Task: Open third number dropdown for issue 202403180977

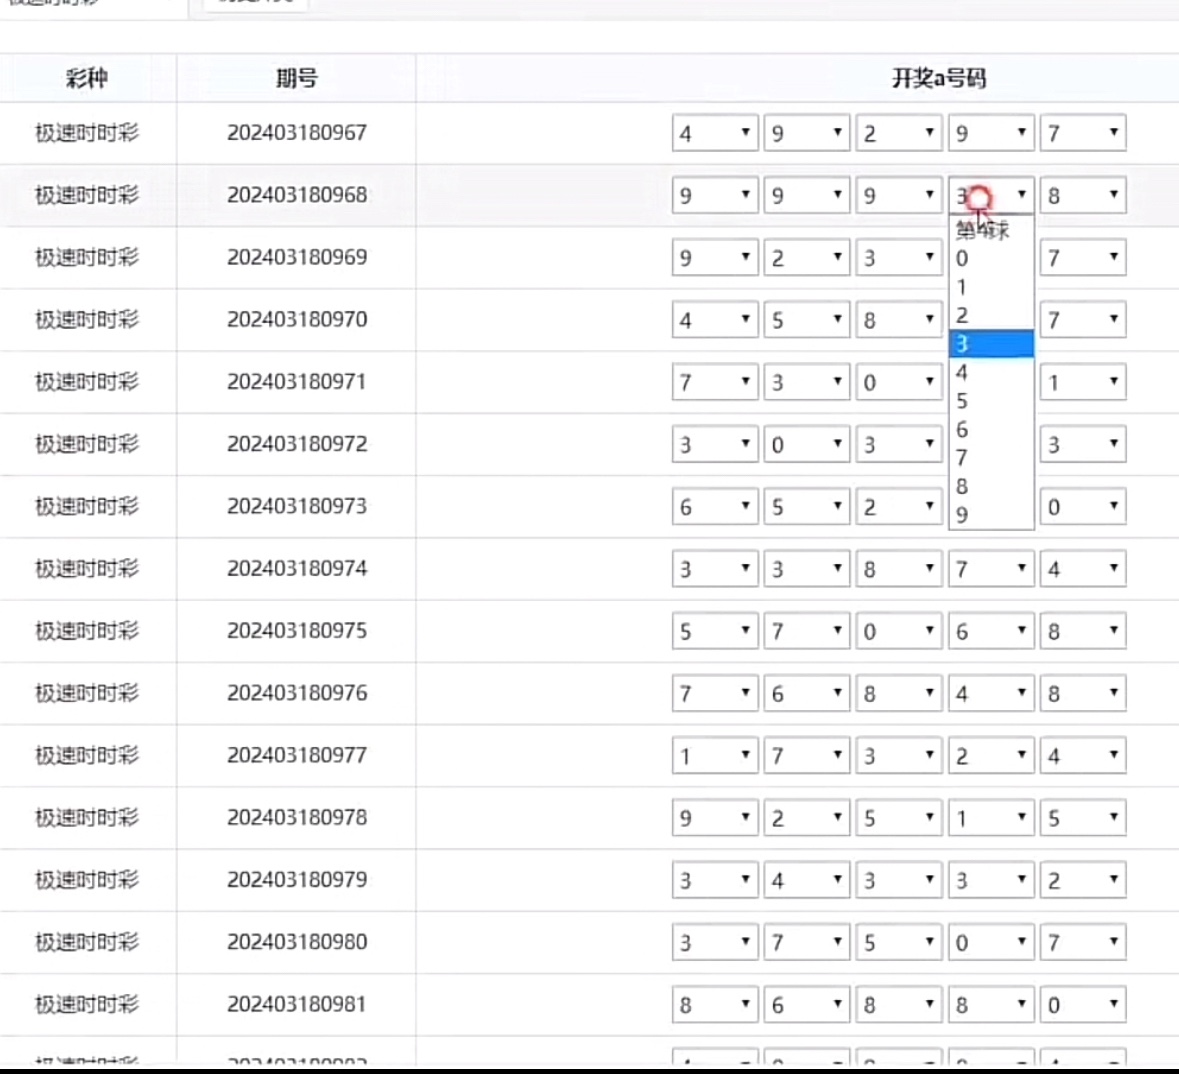Action: click(898, 756)
